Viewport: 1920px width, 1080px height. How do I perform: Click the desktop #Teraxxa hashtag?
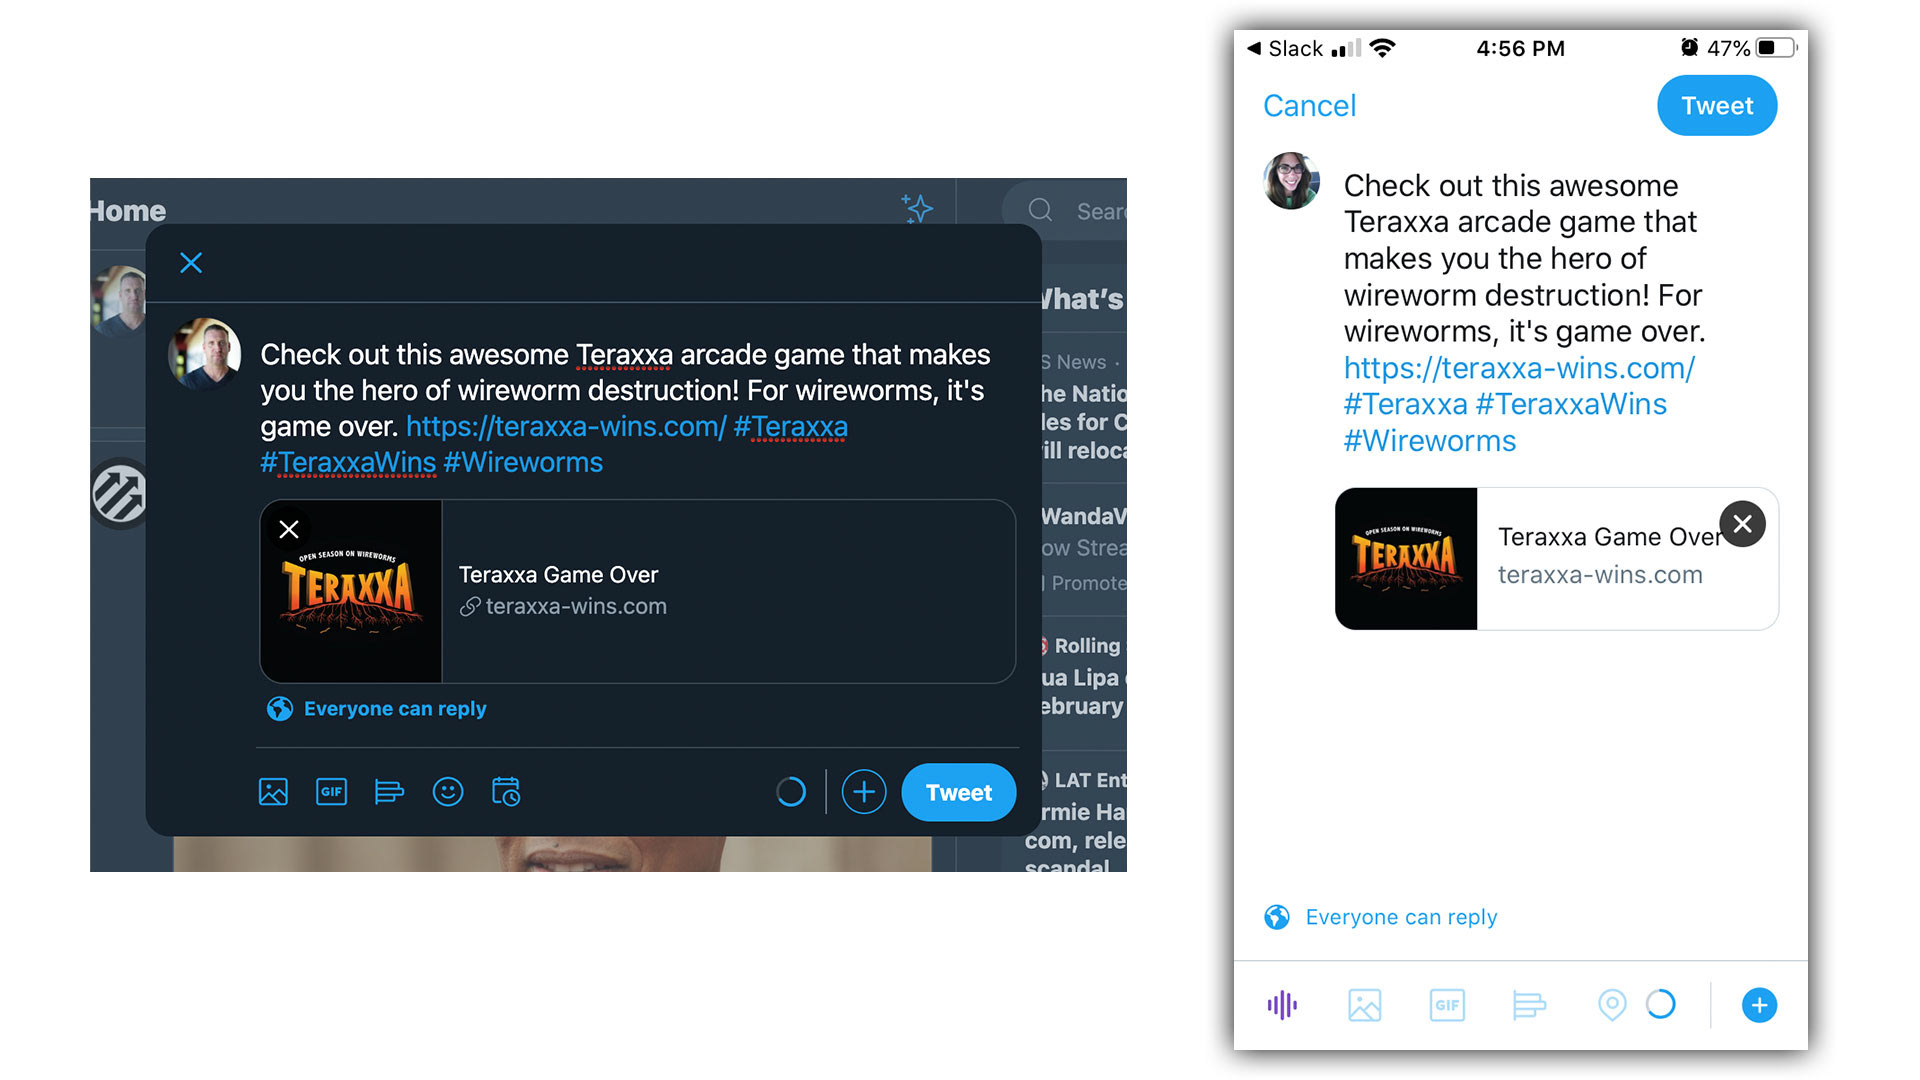pyautogui.click(x=791, y=427)
